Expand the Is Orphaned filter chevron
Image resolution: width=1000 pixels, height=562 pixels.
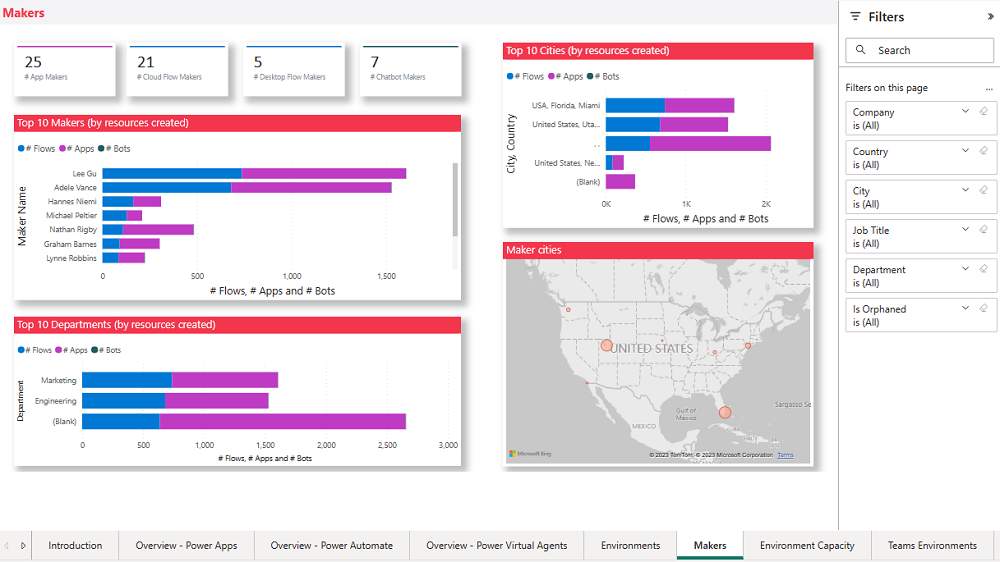(965, 308)
